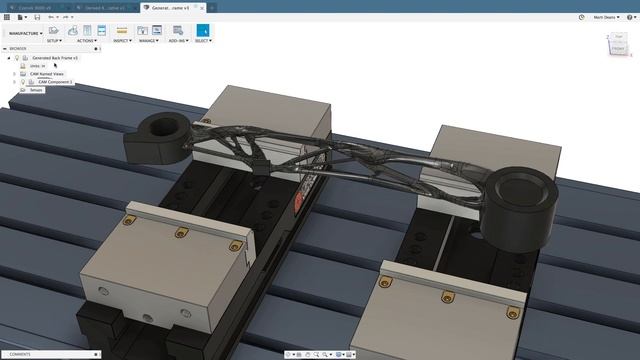Viewport: 640px width, 360px height.
Task: Expand the CAM Named Views node
Action: pyautogui.click(x=15, y=74)
